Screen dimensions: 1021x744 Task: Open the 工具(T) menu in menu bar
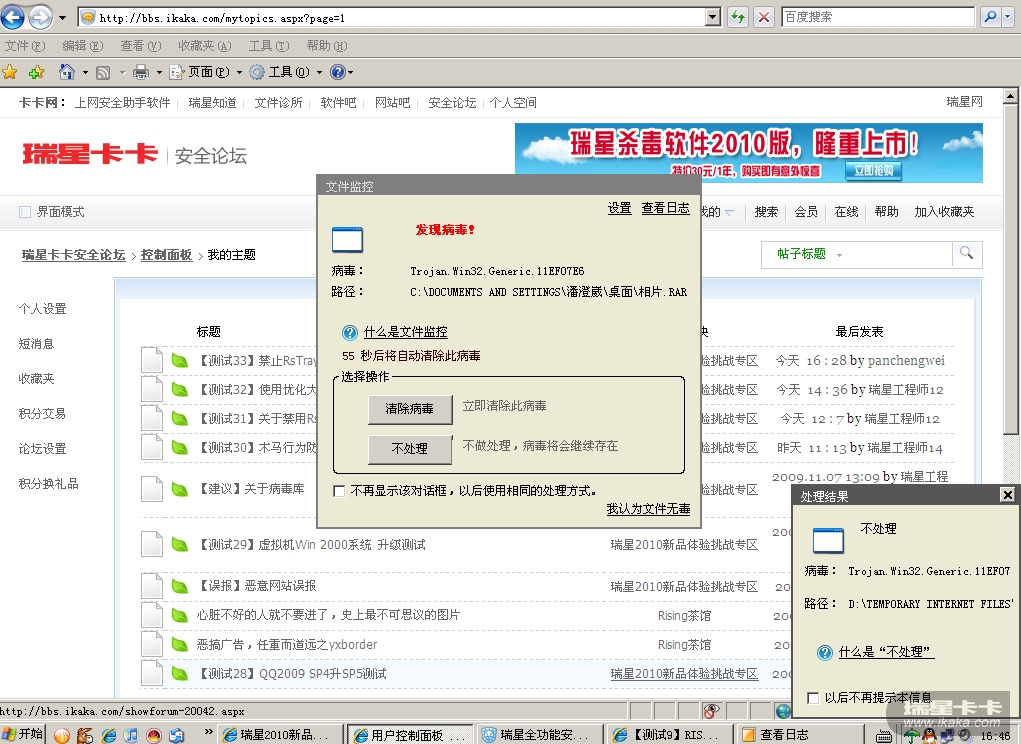pyautogui.click(x=268, y=46)
